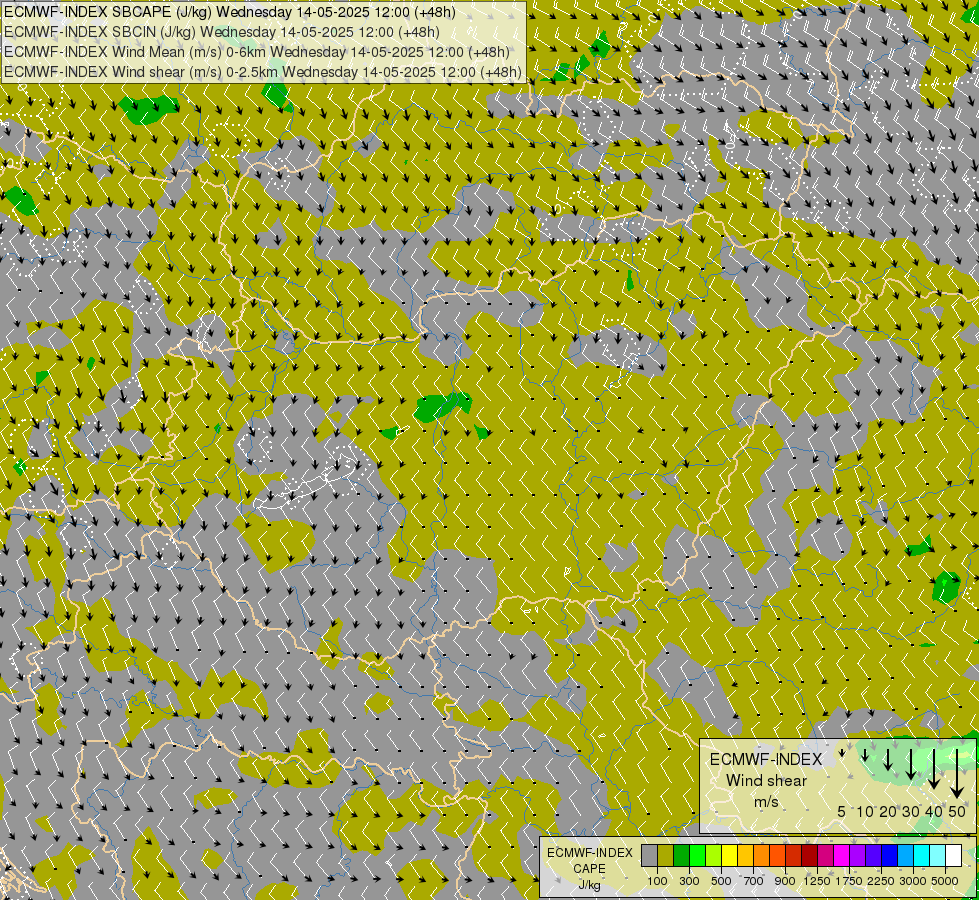
Task: Click the SBCAPE title line in header
Action: click(230, 12)
